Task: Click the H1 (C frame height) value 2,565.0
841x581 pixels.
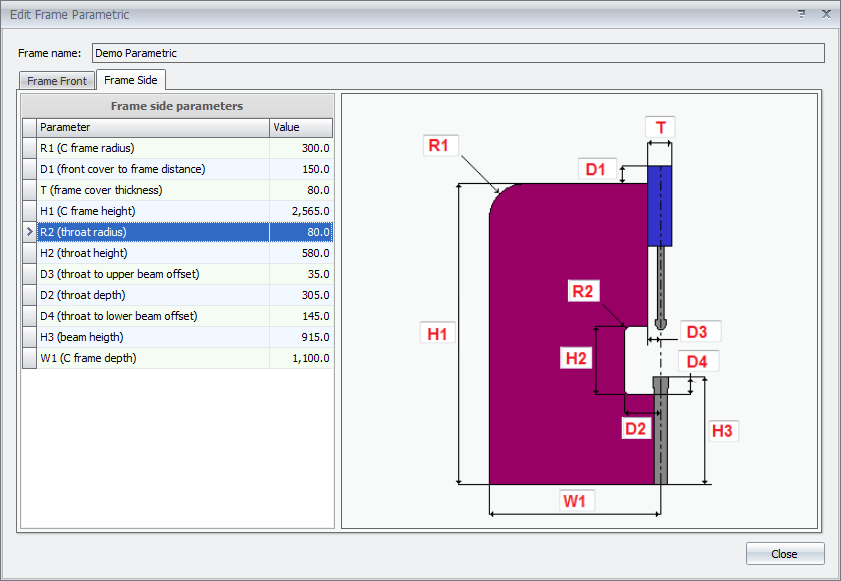Action: pyautogui.click(x=301, y=211)
